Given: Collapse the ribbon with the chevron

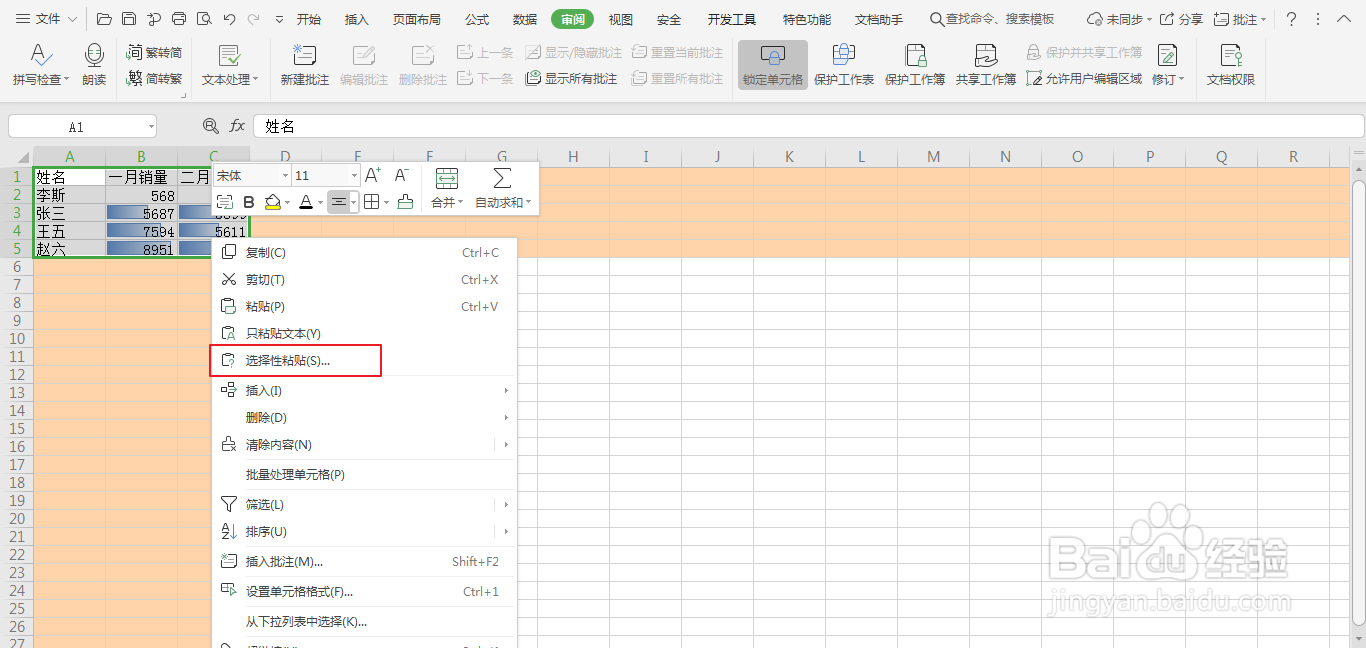Looking at the screenshot, I should [1342, 19].
